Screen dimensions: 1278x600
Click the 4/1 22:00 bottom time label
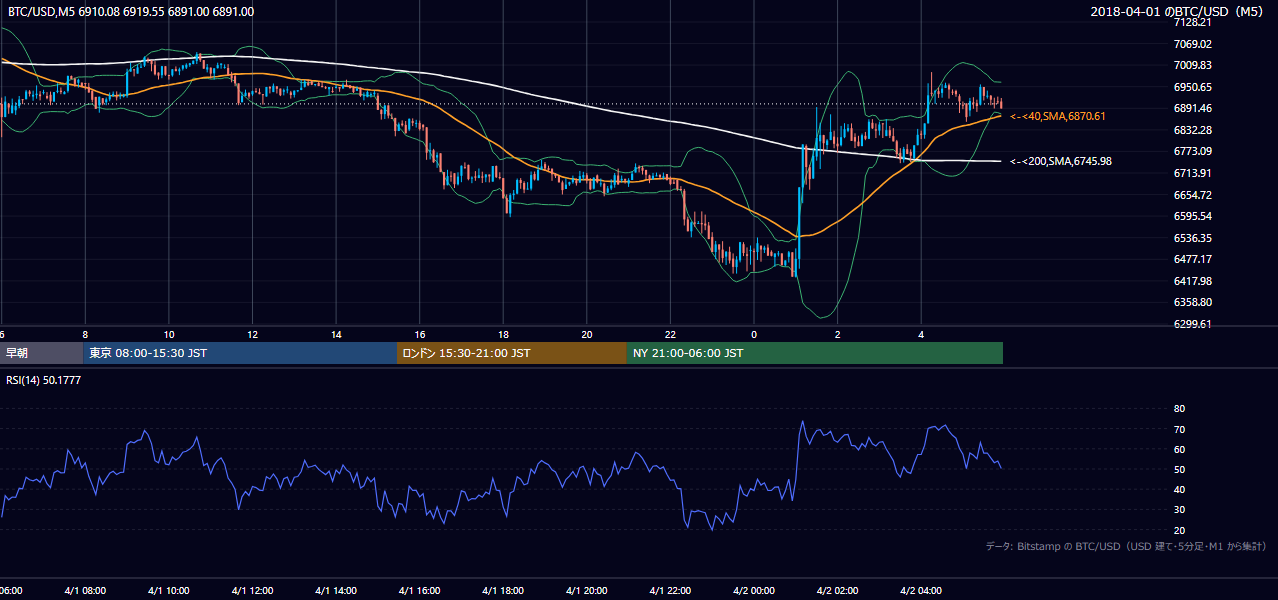click(670, 591)
